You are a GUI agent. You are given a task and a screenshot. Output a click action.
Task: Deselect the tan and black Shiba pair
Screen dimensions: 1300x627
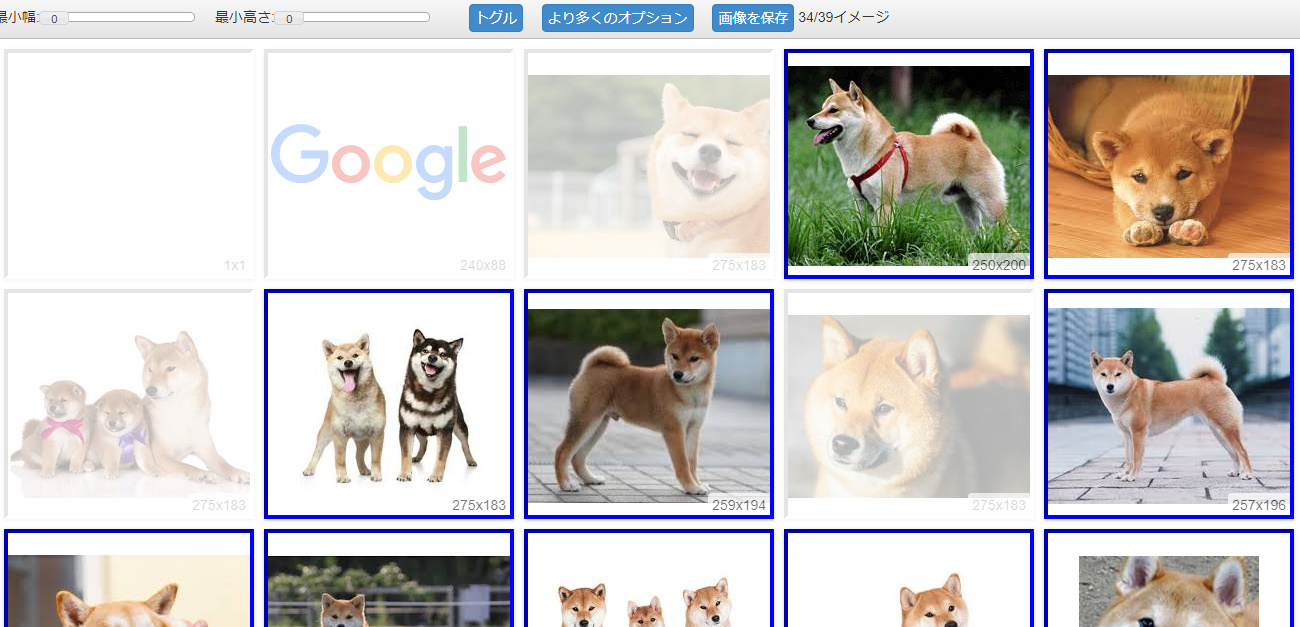point(389,405)
